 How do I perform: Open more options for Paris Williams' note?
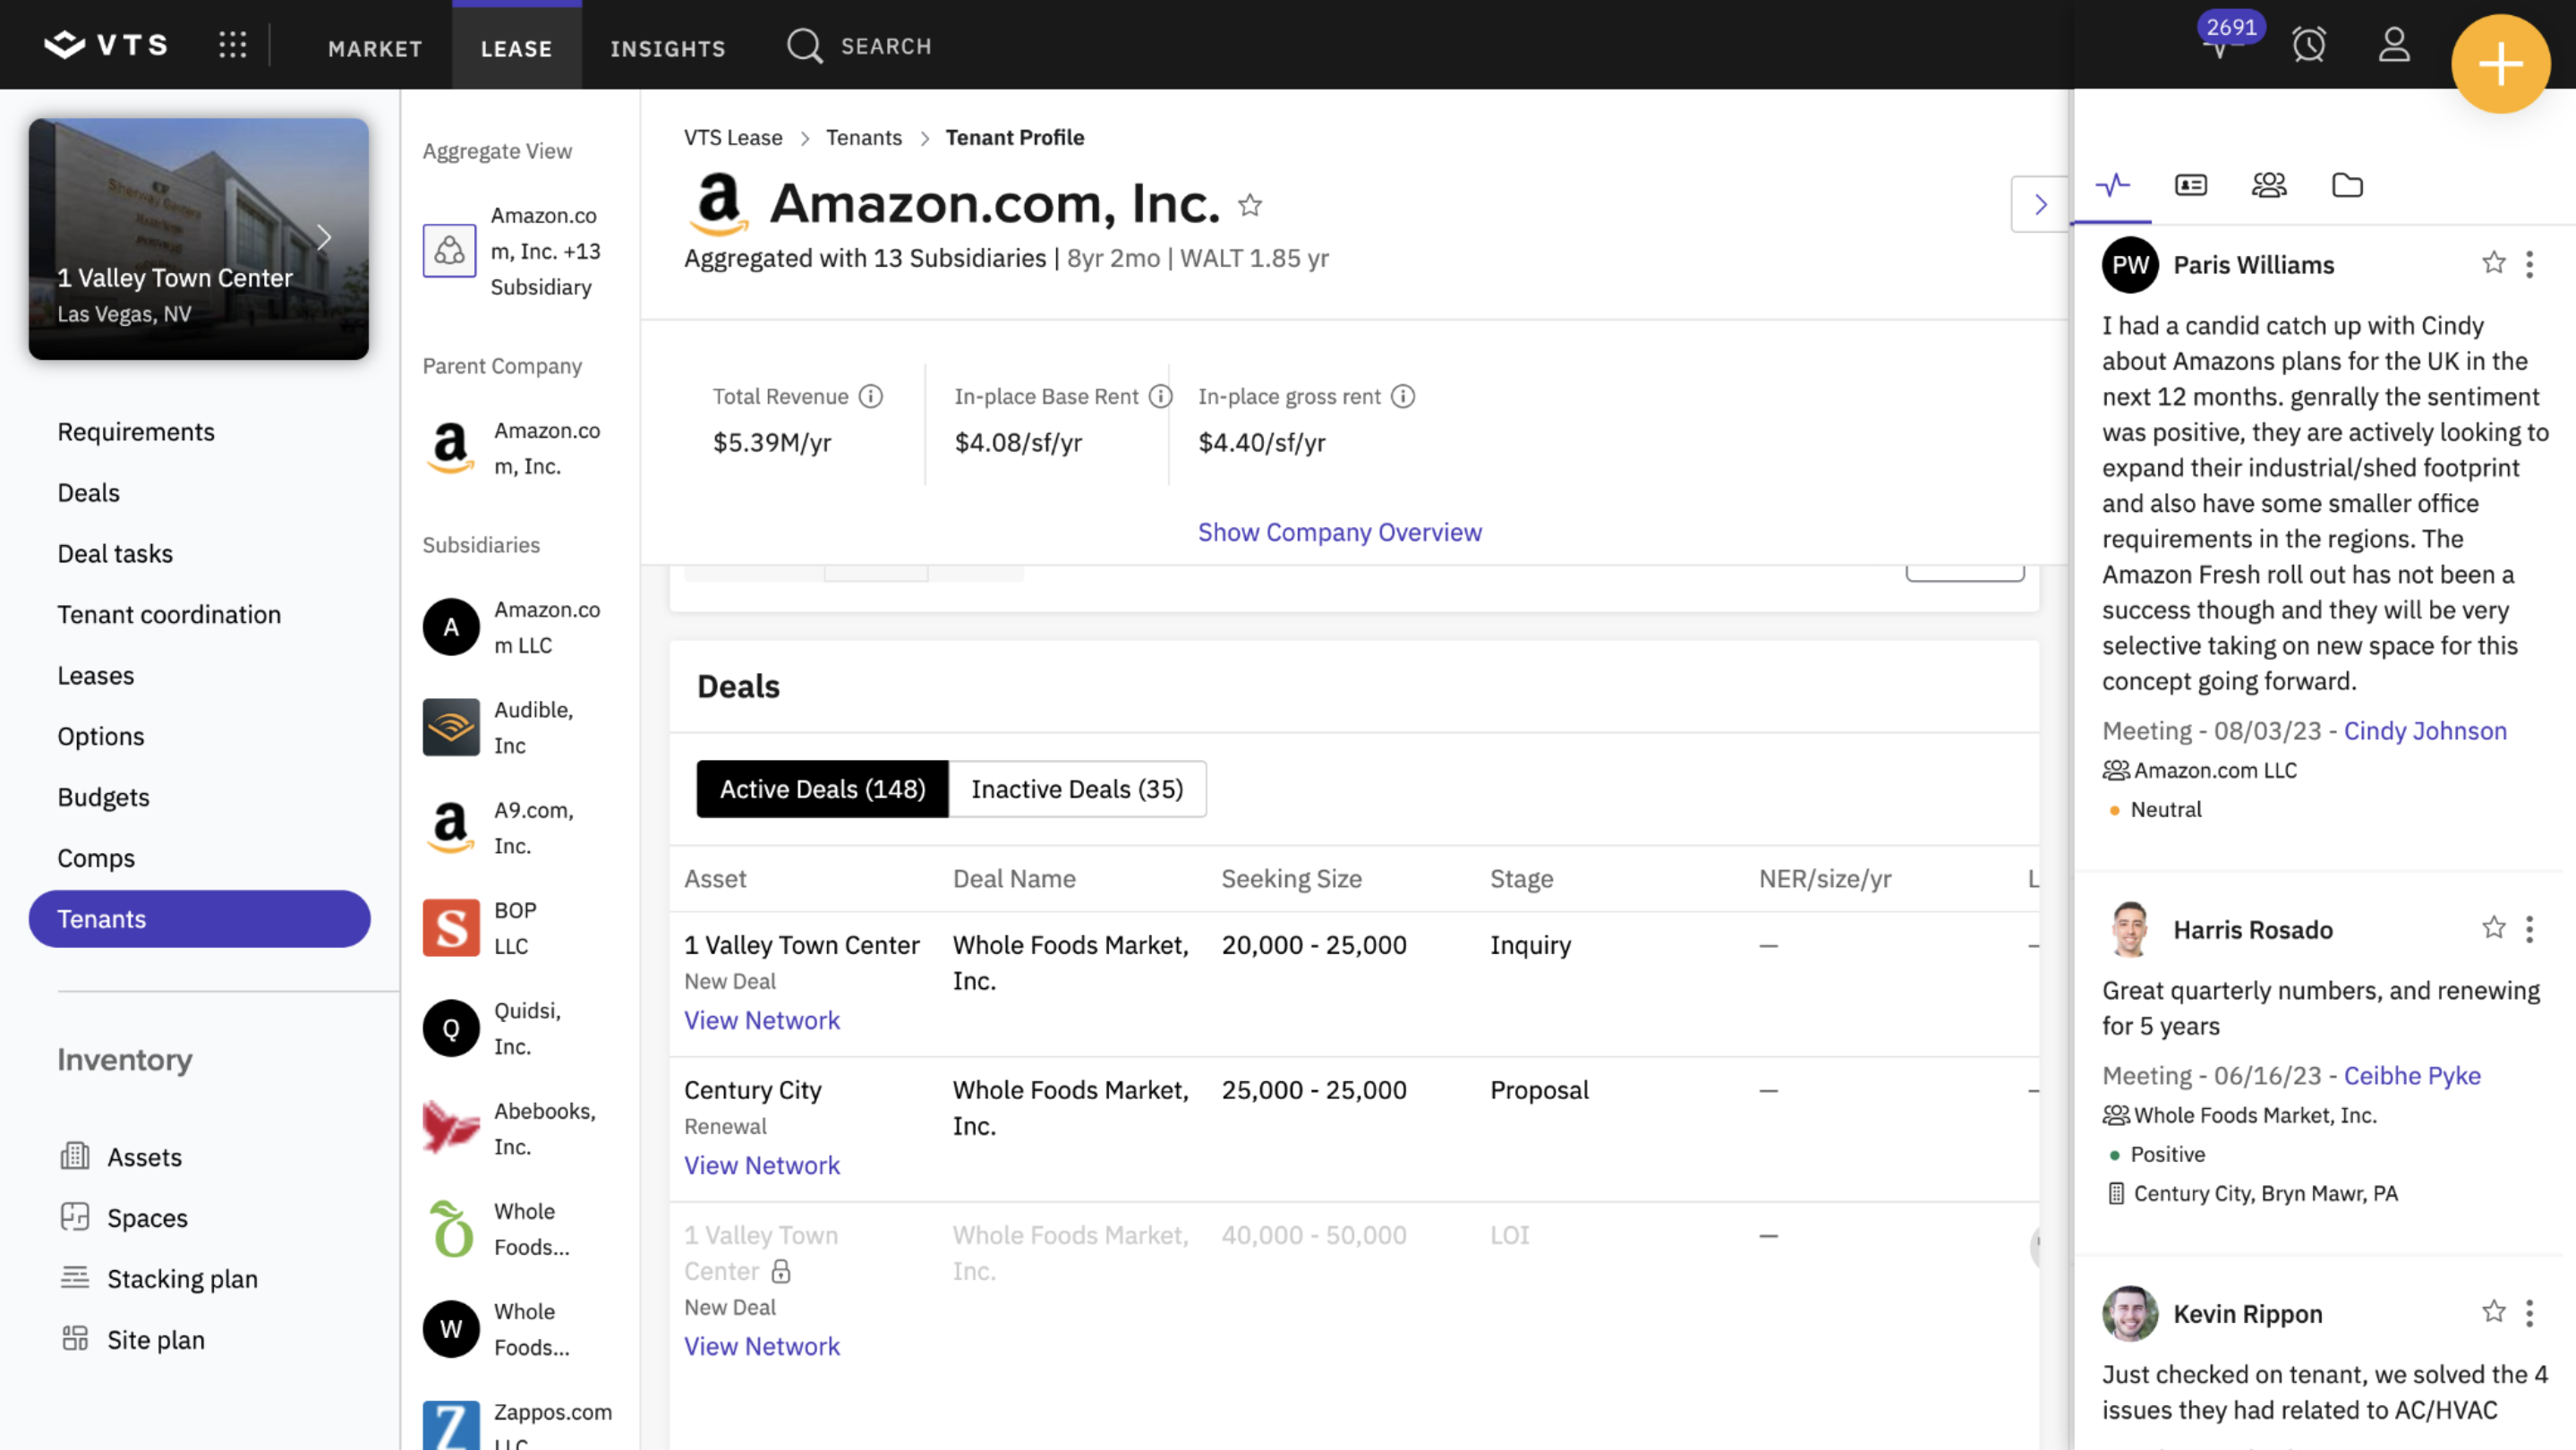[x=2530, y=264]
